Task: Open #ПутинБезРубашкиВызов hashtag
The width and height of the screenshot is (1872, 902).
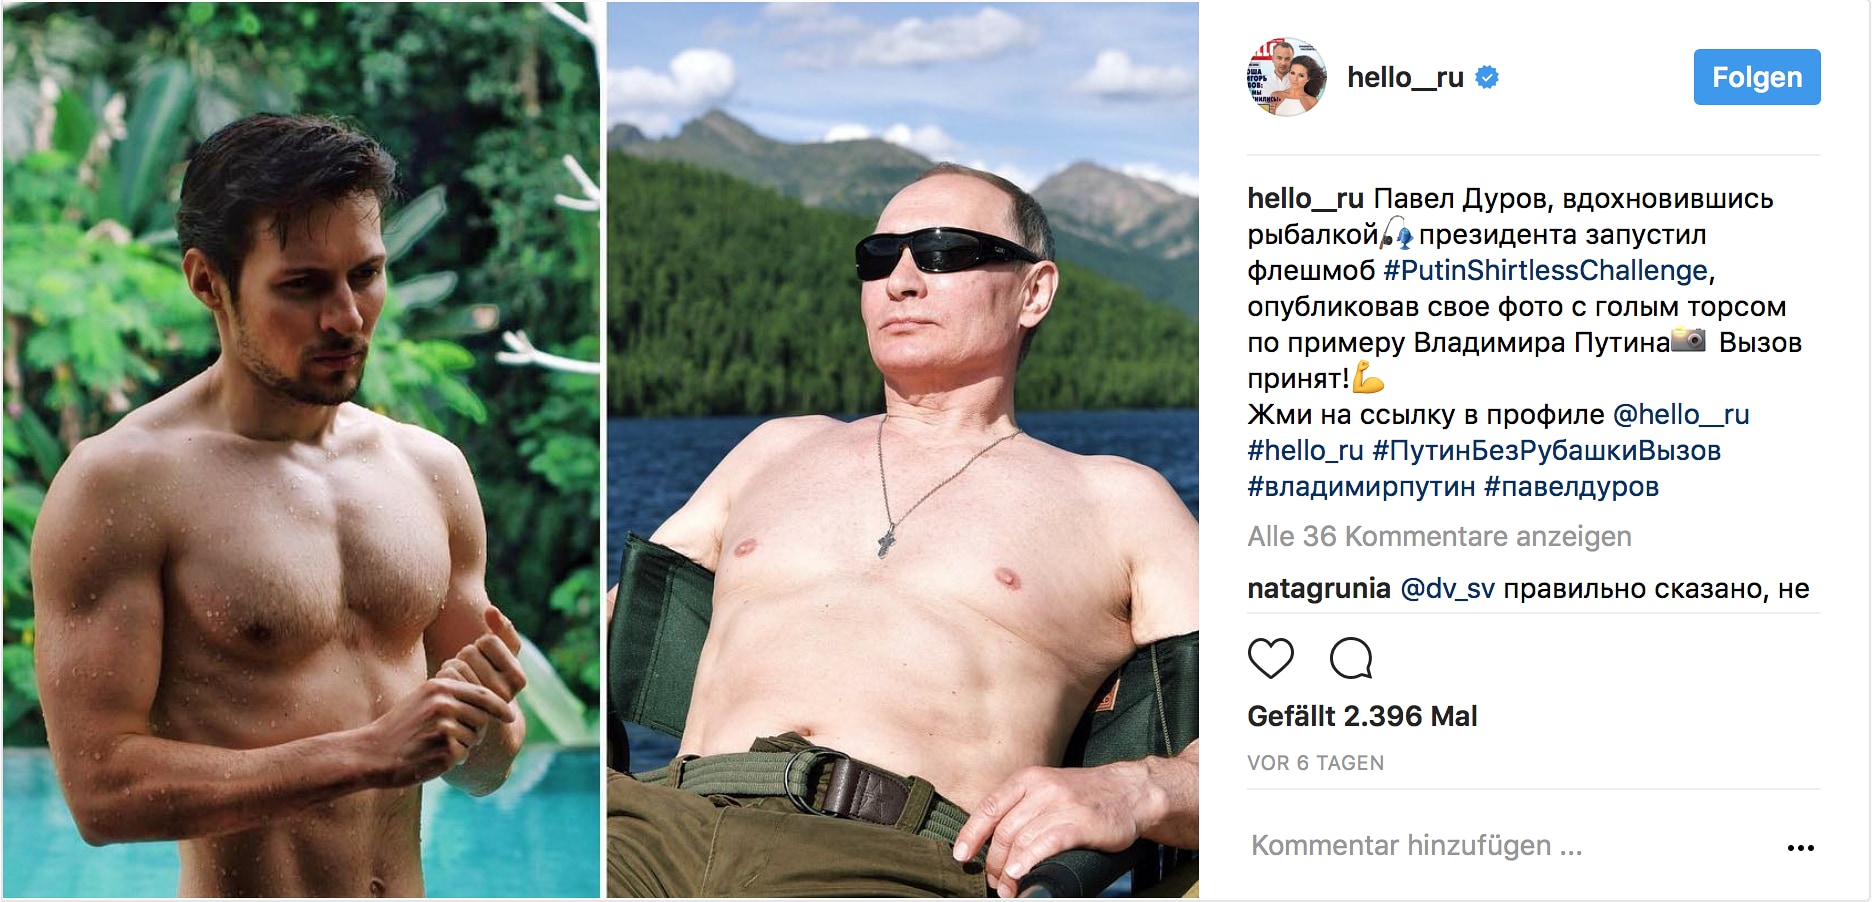Action: (x=1546, y=451)
